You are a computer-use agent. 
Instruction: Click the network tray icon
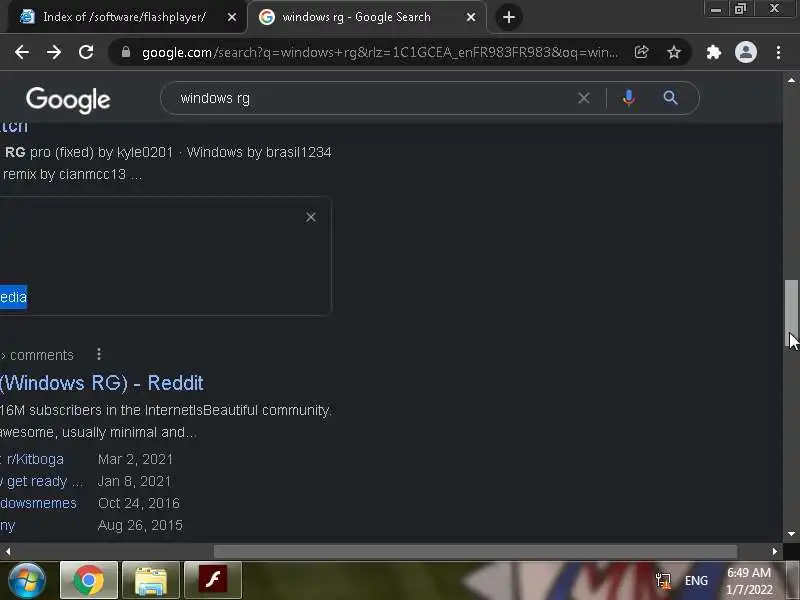(x=663, y=581)
